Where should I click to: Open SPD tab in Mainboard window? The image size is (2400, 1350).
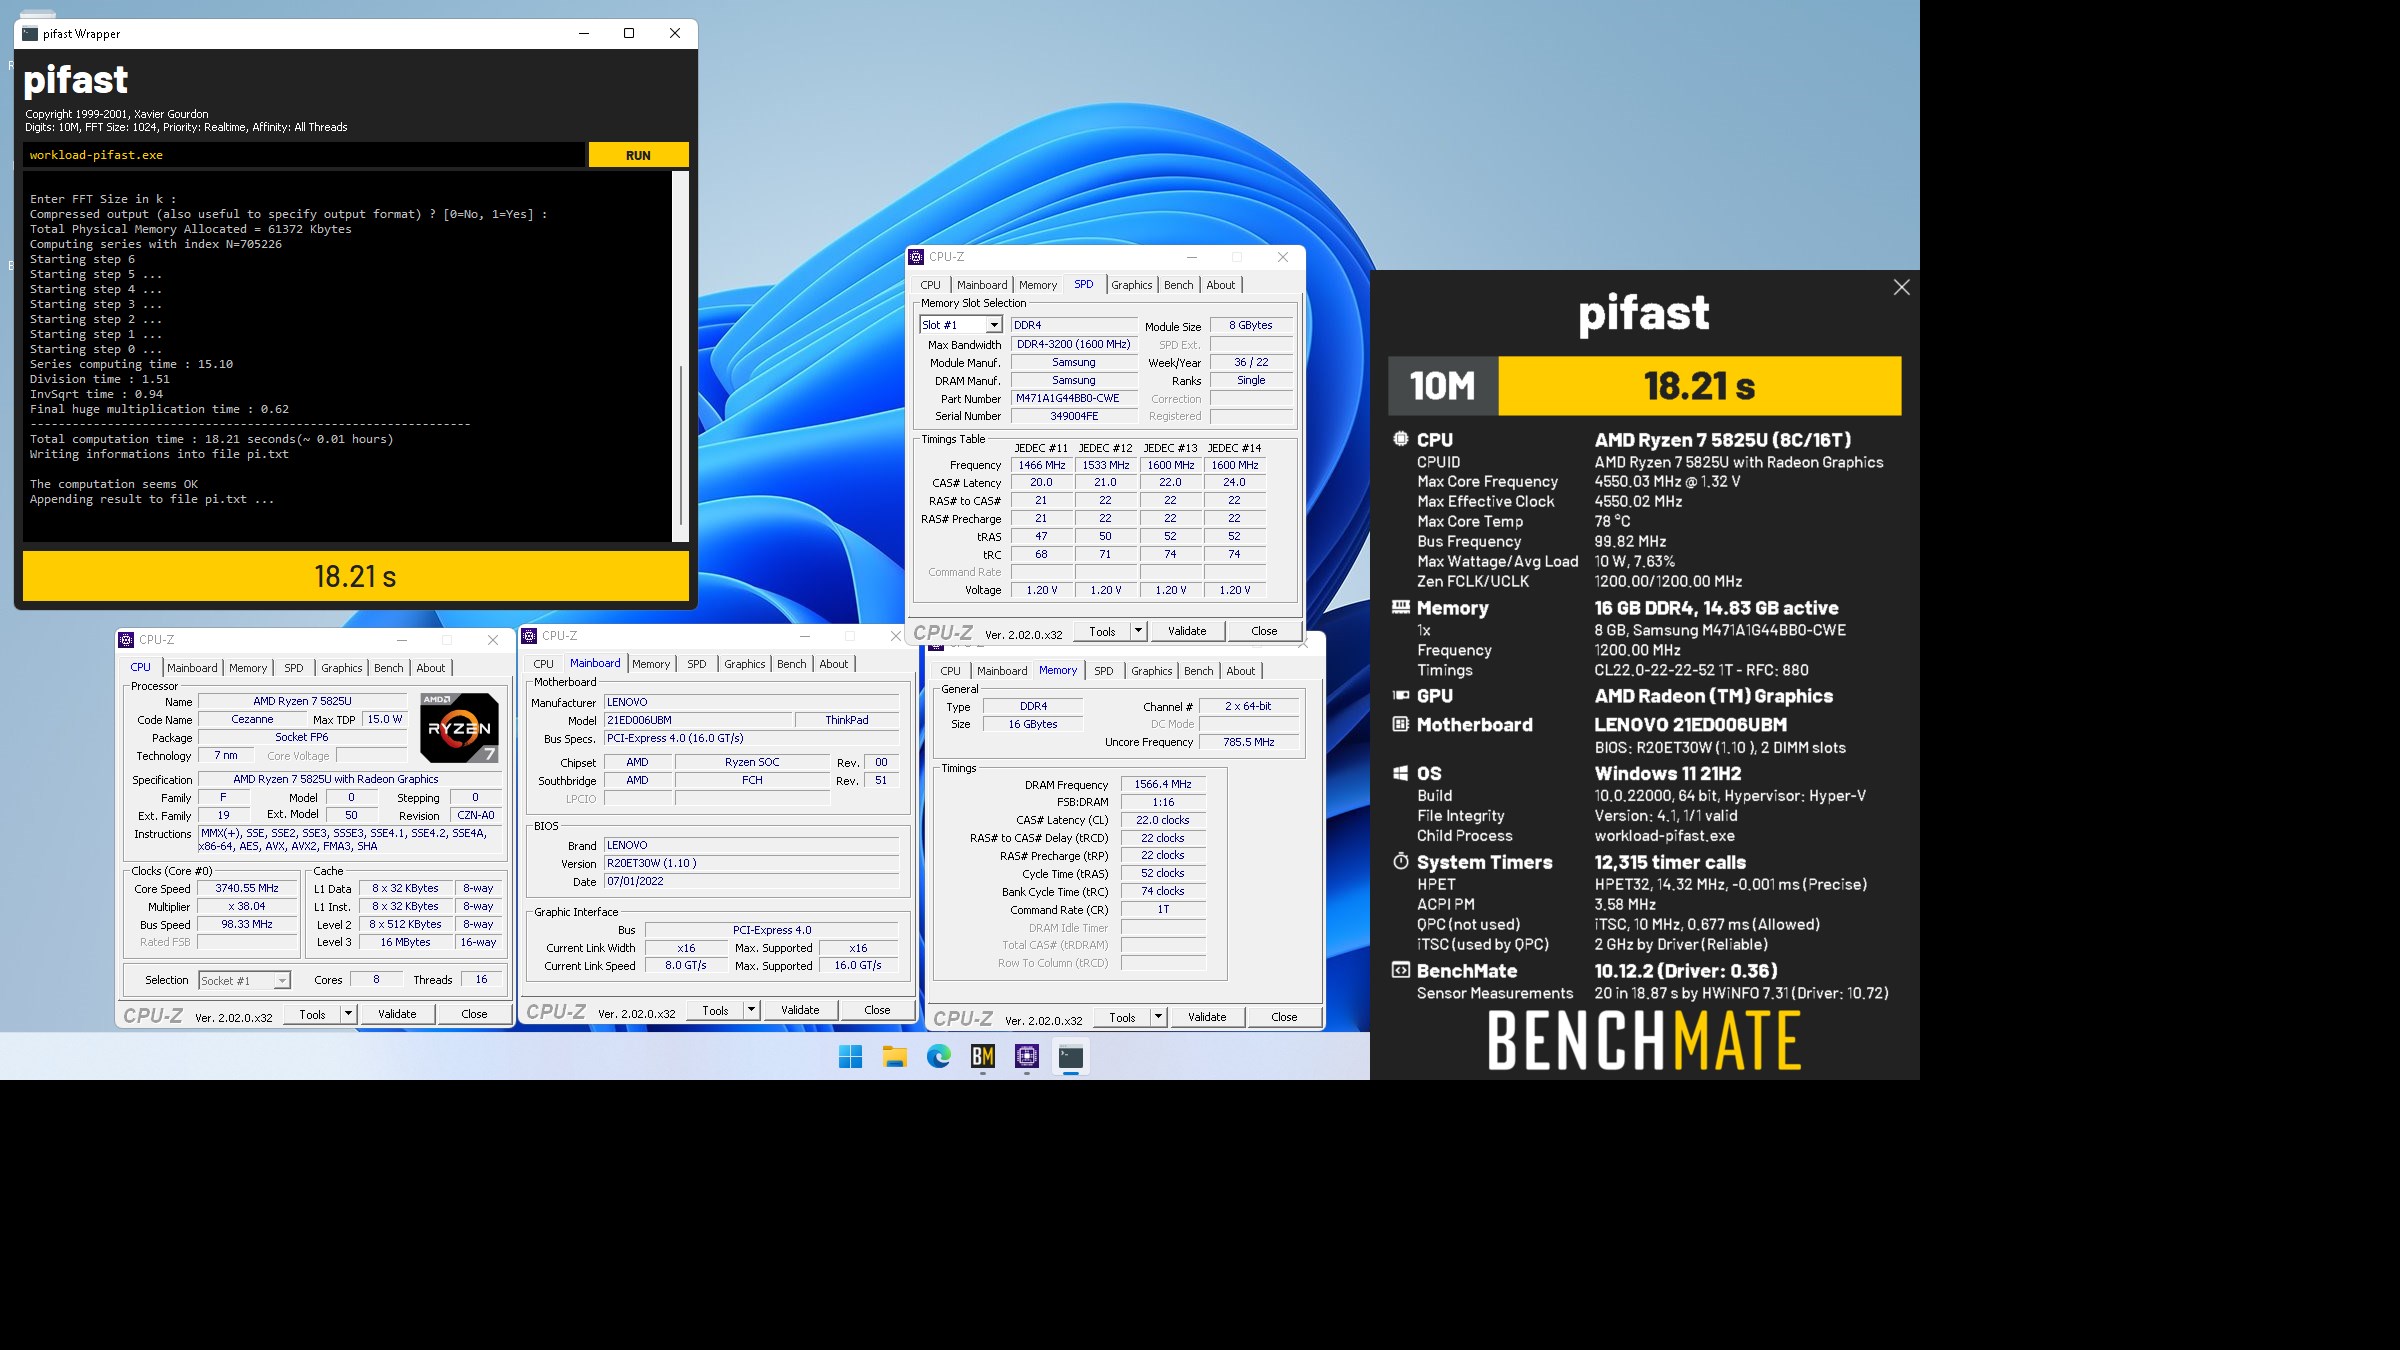click(697, 664)
